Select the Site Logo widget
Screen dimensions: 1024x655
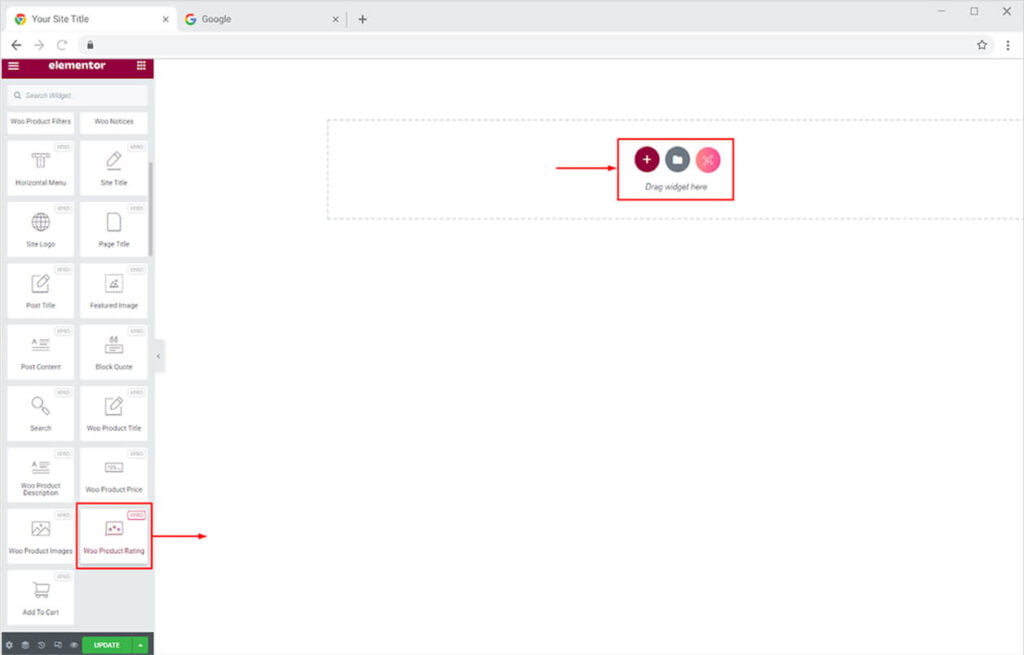pyautogui.click(x=41, y=229)
